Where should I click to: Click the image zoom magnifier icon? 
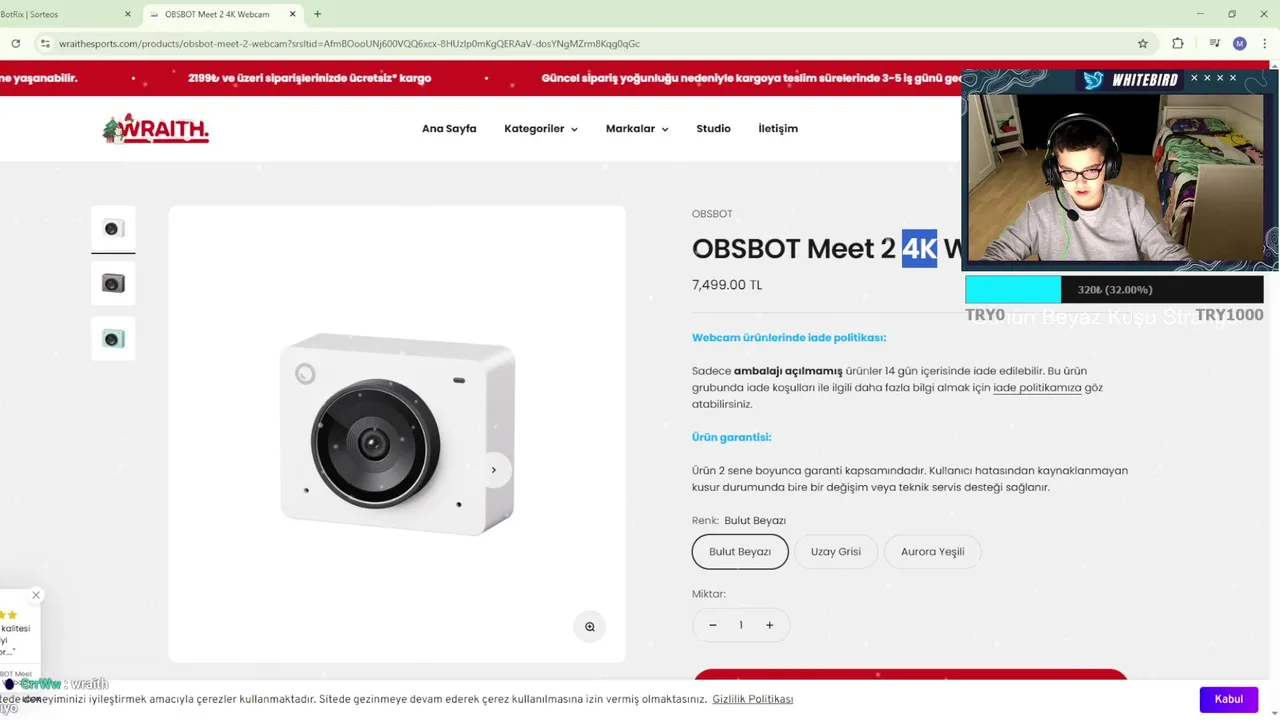[590, 626]
